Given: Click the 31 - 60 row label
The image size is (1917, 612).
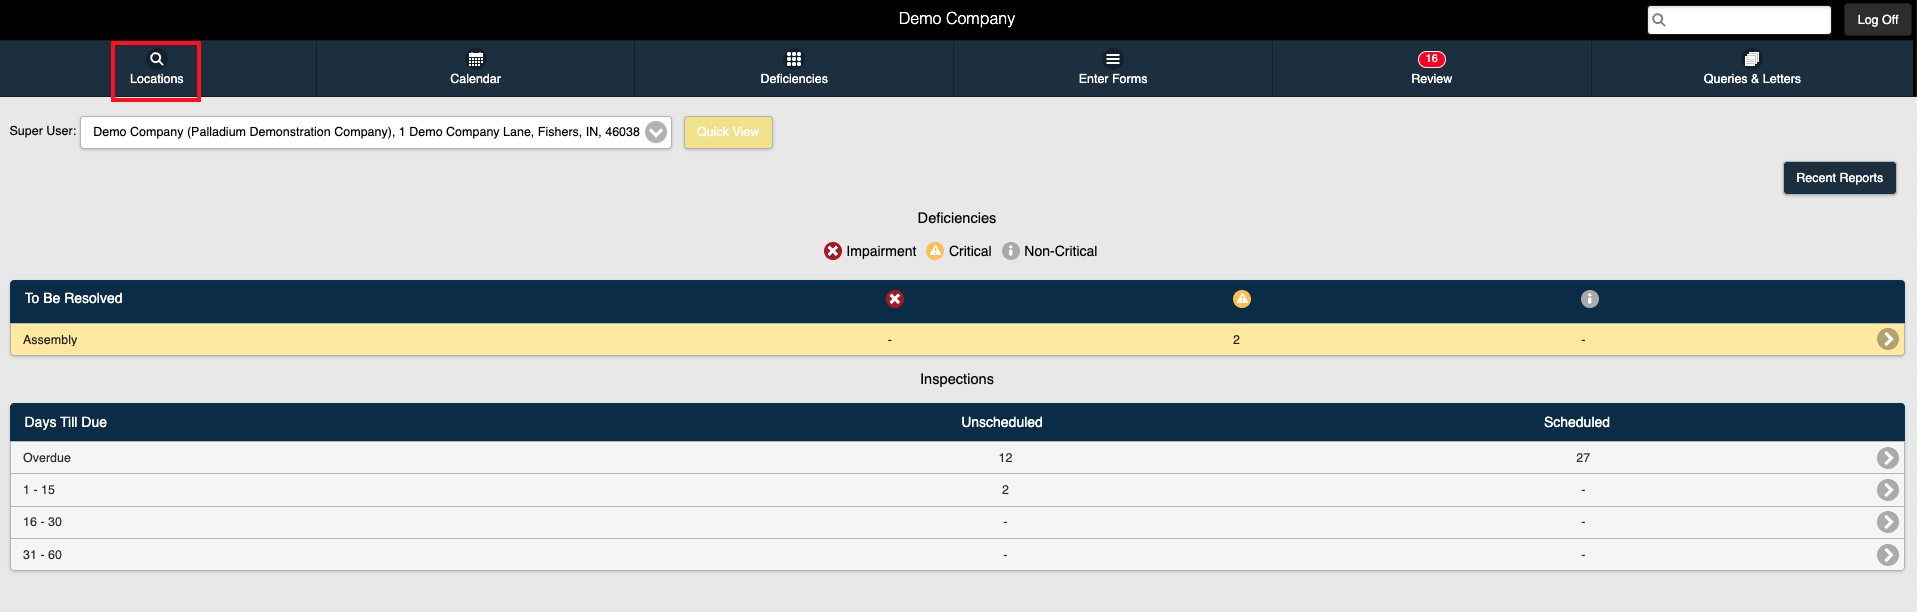Looking at the screenshot, I should [42, 555].
